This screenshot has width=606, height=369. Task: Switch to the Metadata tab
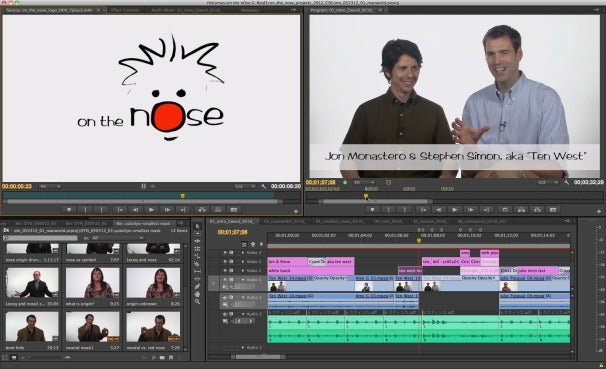[x=249, y=10]
